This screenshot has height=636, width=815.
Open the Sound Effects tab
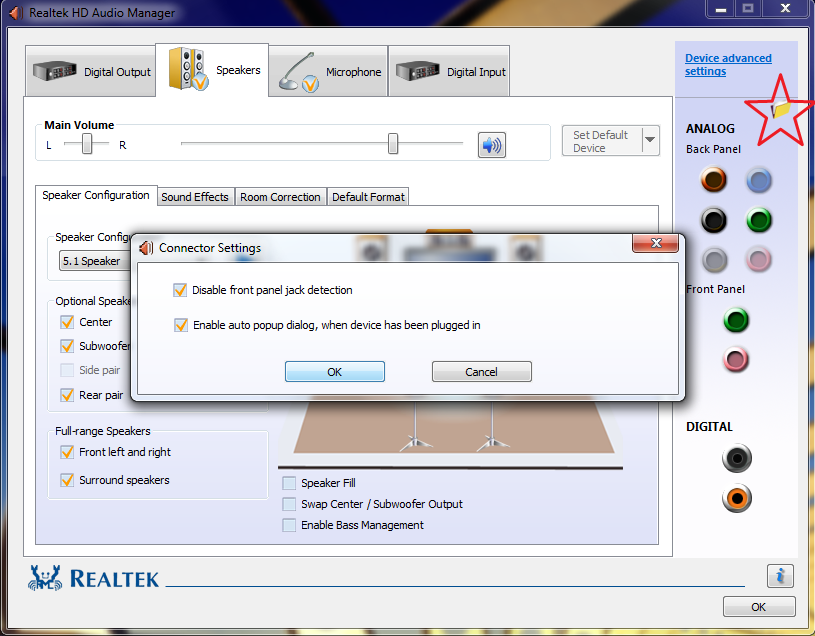195,196
